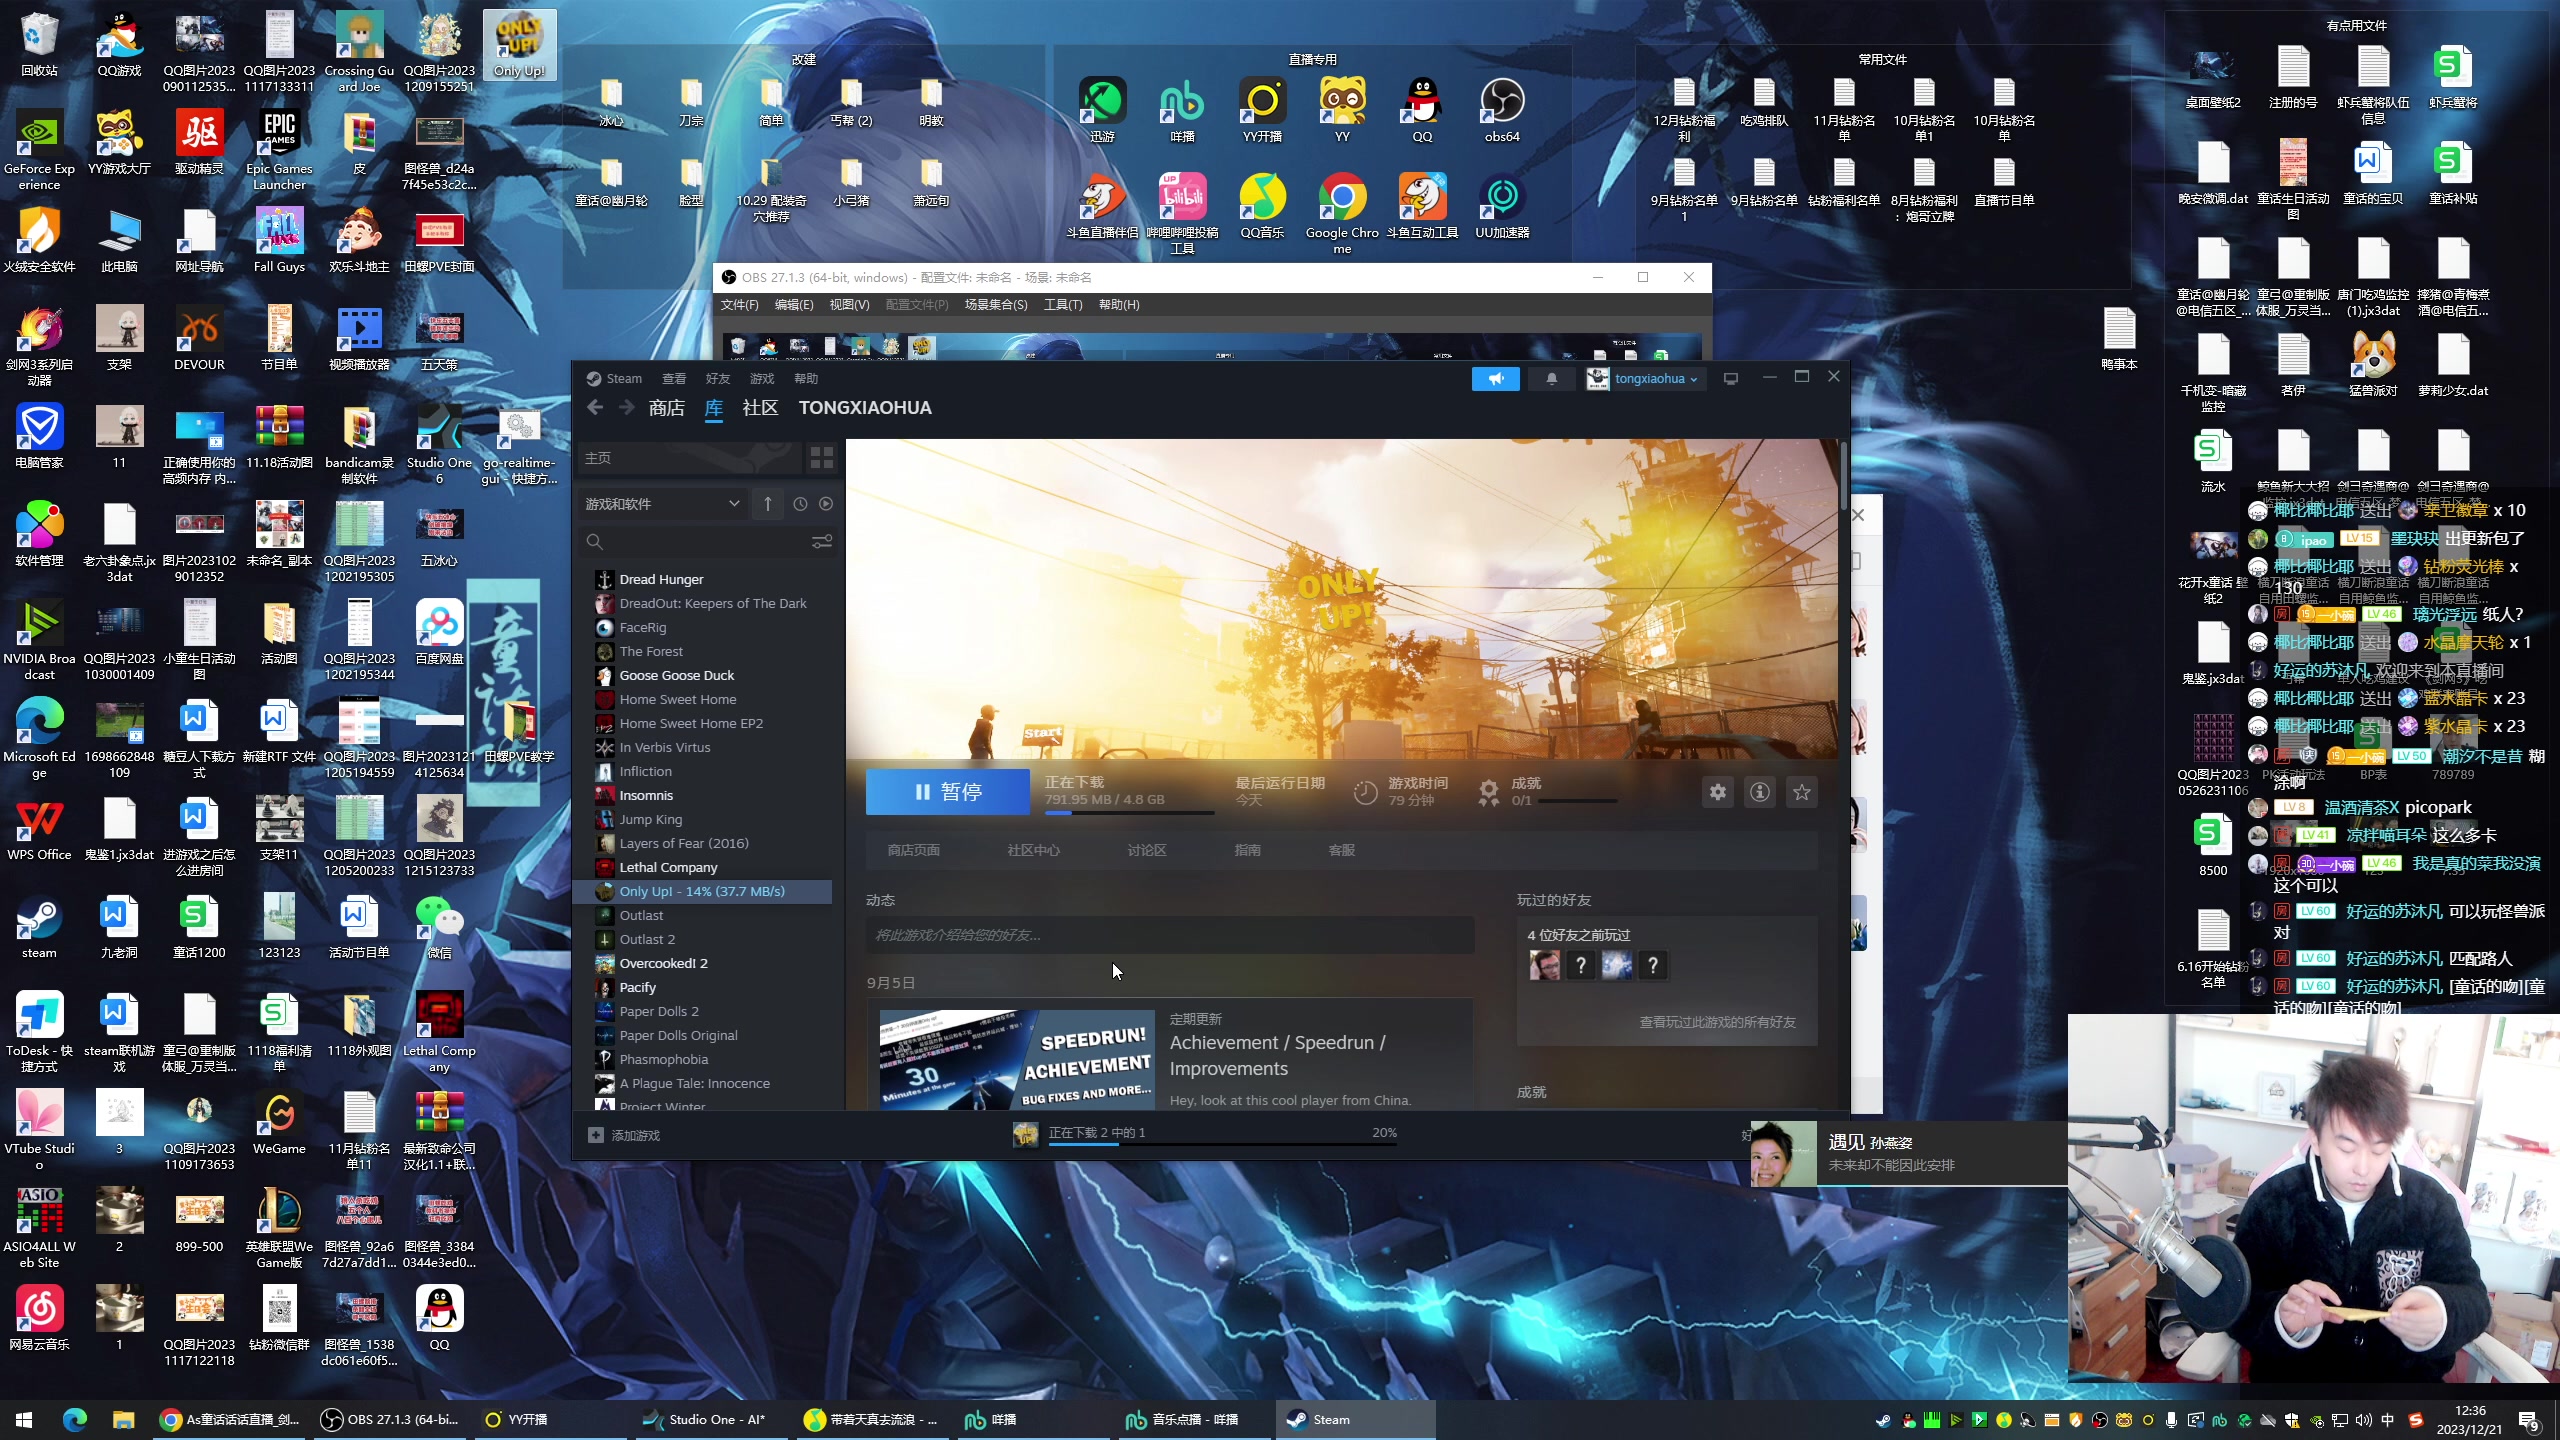
Task: Pause the download with 暂停 button
Action: pyautogui.click(x=947, y=792)
